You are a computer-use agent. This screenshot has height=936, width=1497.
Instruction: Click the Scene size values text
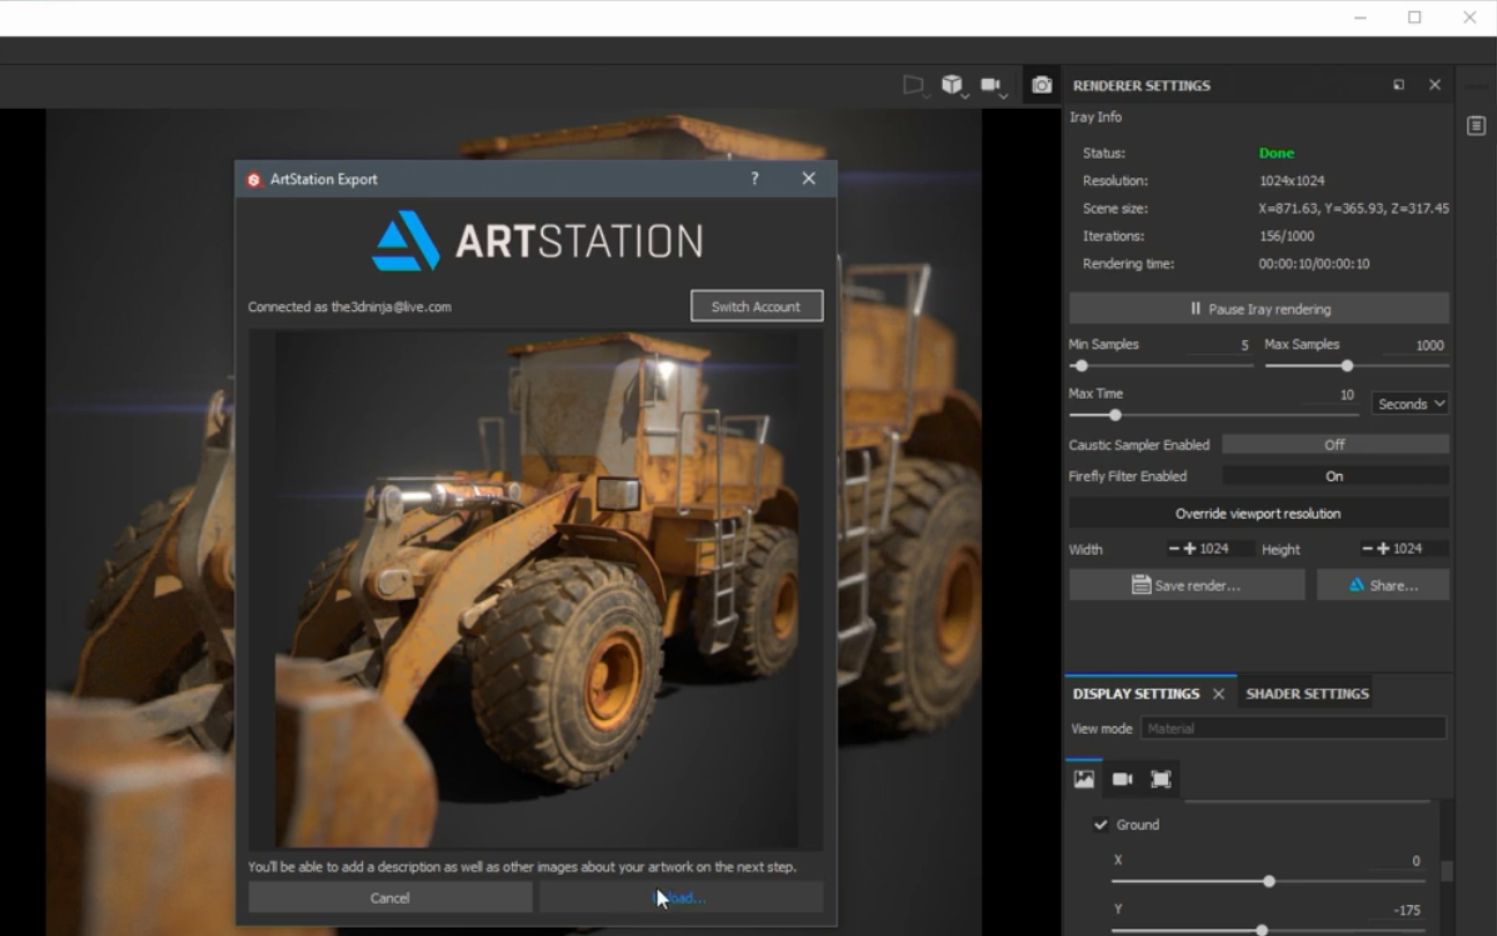pyautogui.click(x=1353, y=208)
